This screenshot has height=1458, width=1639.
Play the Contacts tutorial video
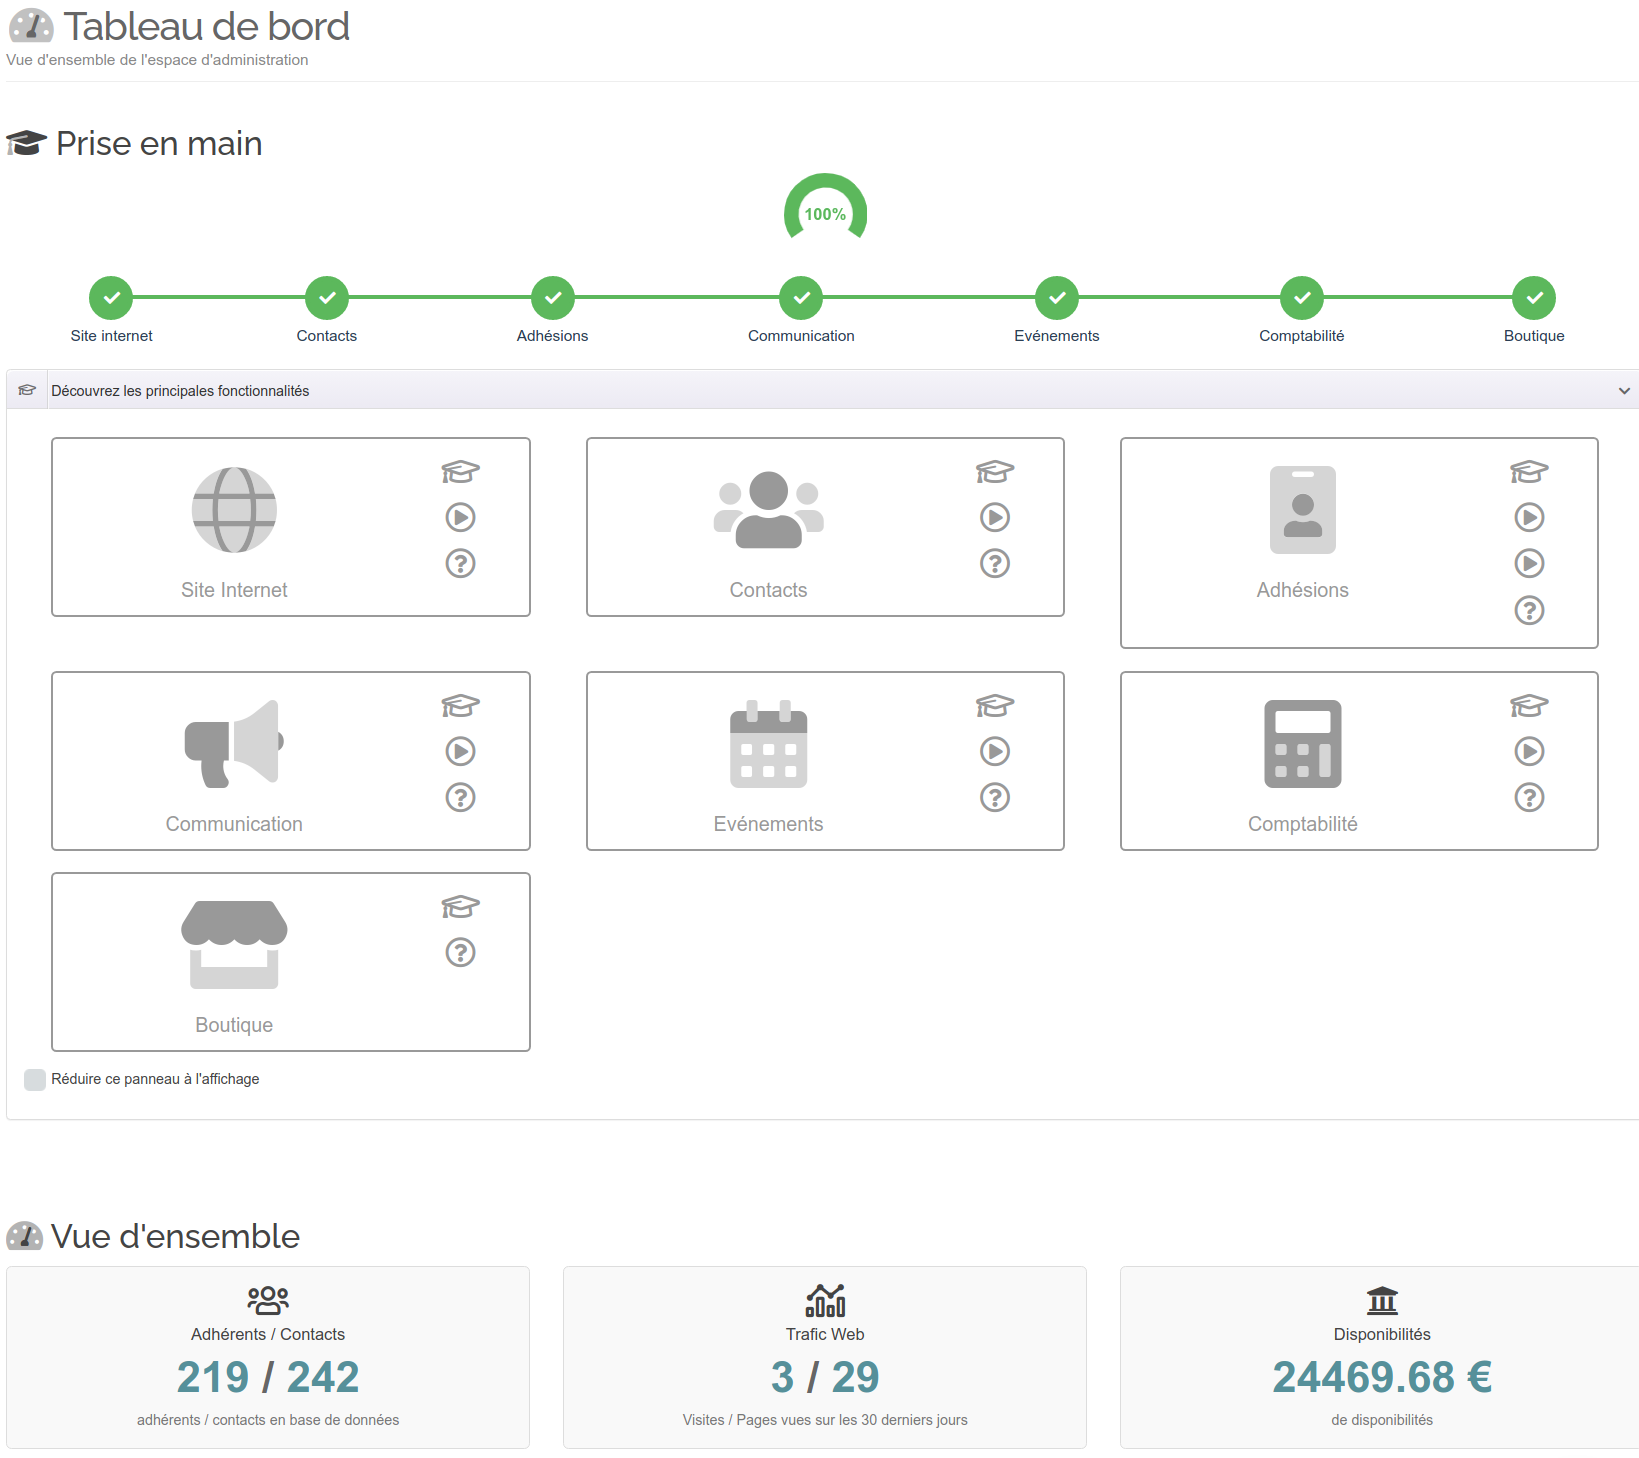(x=994, y=517)
